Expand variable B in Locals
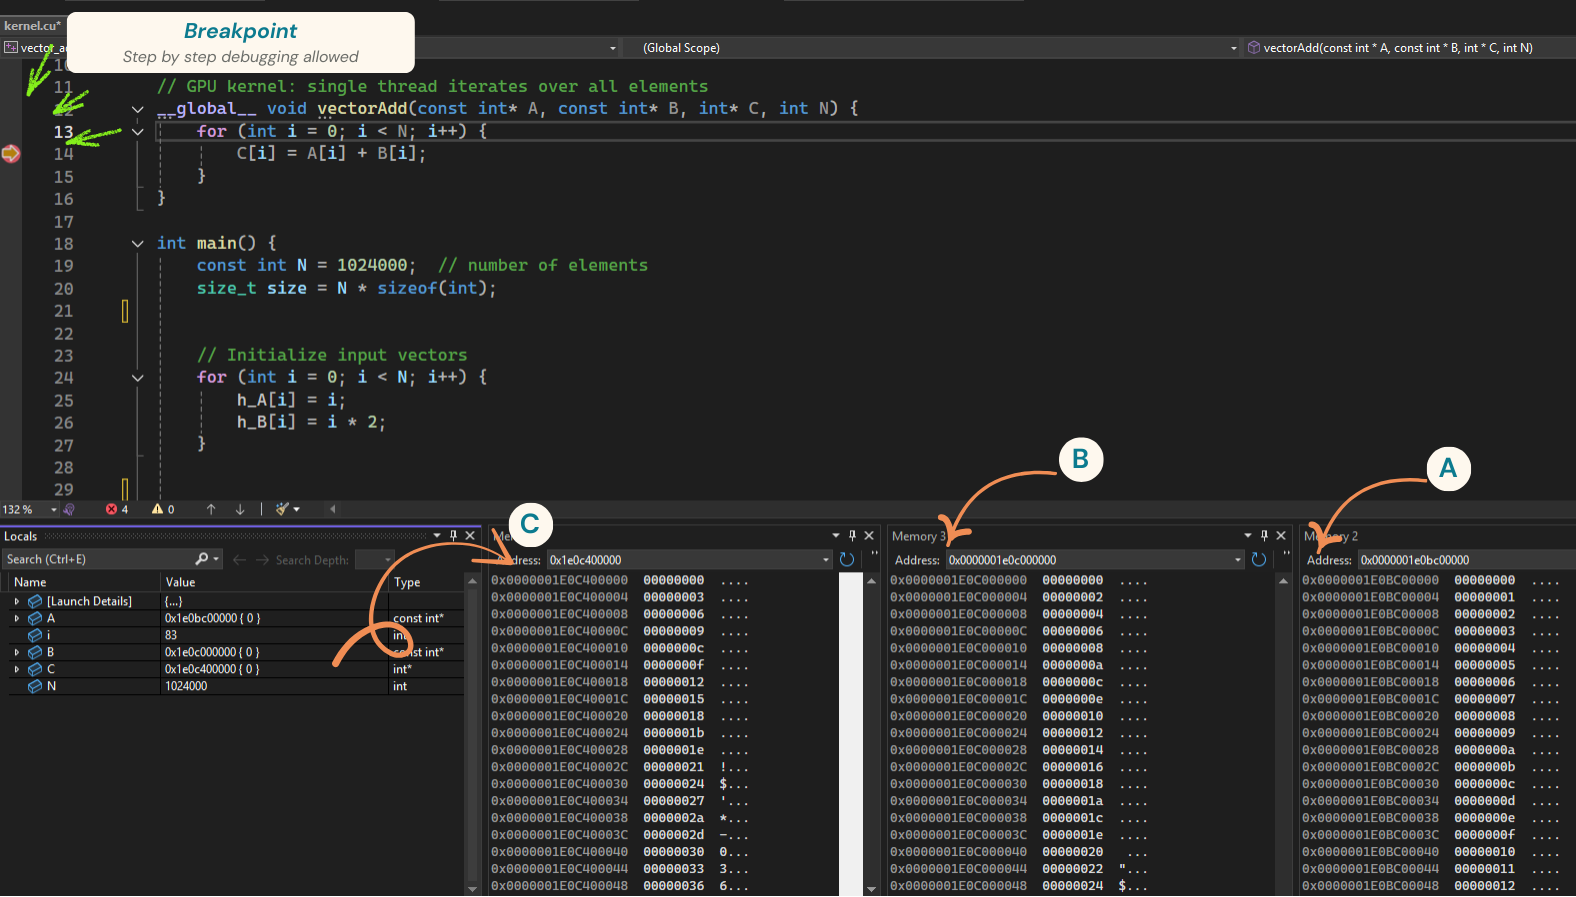The width and height of the screenshot is (1576, 897). tap(17, 652)
